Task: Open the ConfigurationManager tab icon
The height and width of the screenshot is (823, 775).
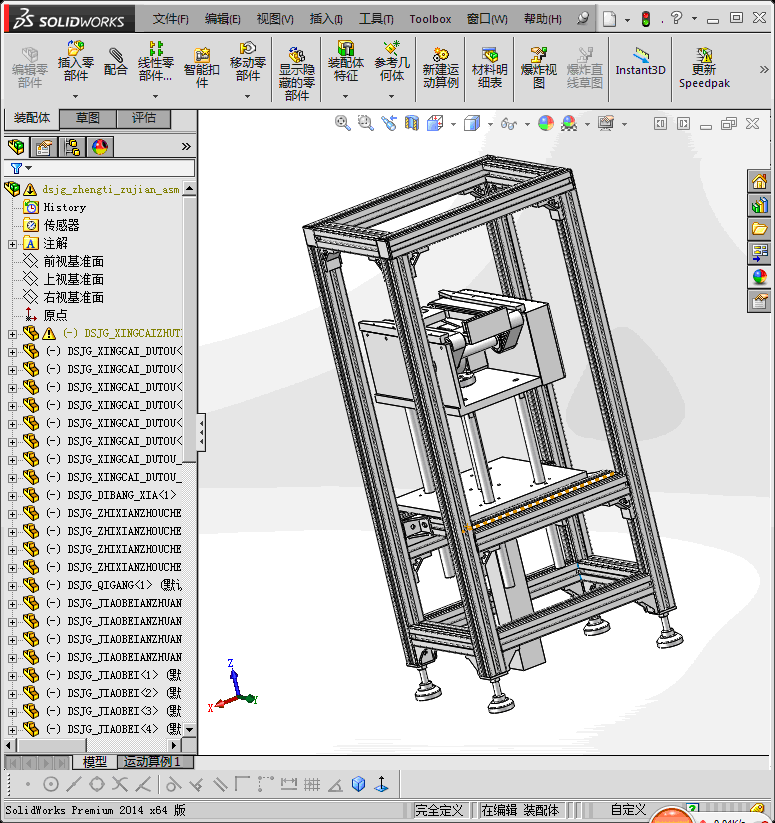Action: pyautogui.click(x=72, y=147)
